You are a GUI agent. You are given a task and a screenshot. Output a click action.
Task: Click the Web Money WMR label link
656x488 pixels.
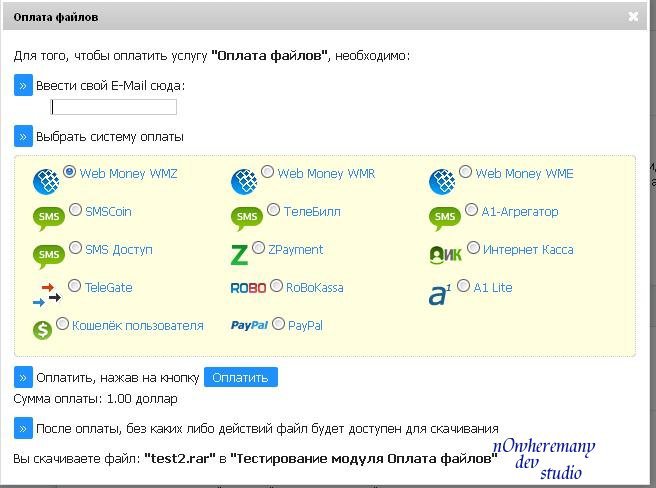pyautogui.click(x=326, y=174)
